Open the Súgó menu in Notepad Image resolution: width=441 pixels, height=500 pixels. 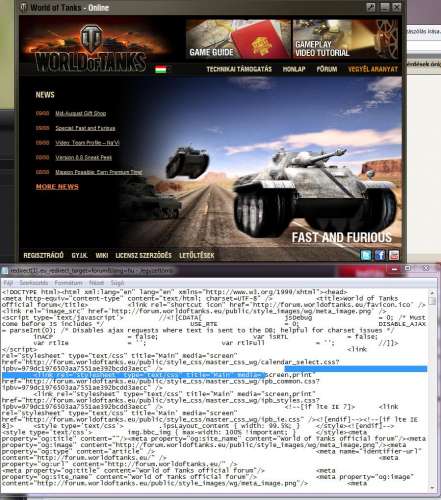click(117, 283)
